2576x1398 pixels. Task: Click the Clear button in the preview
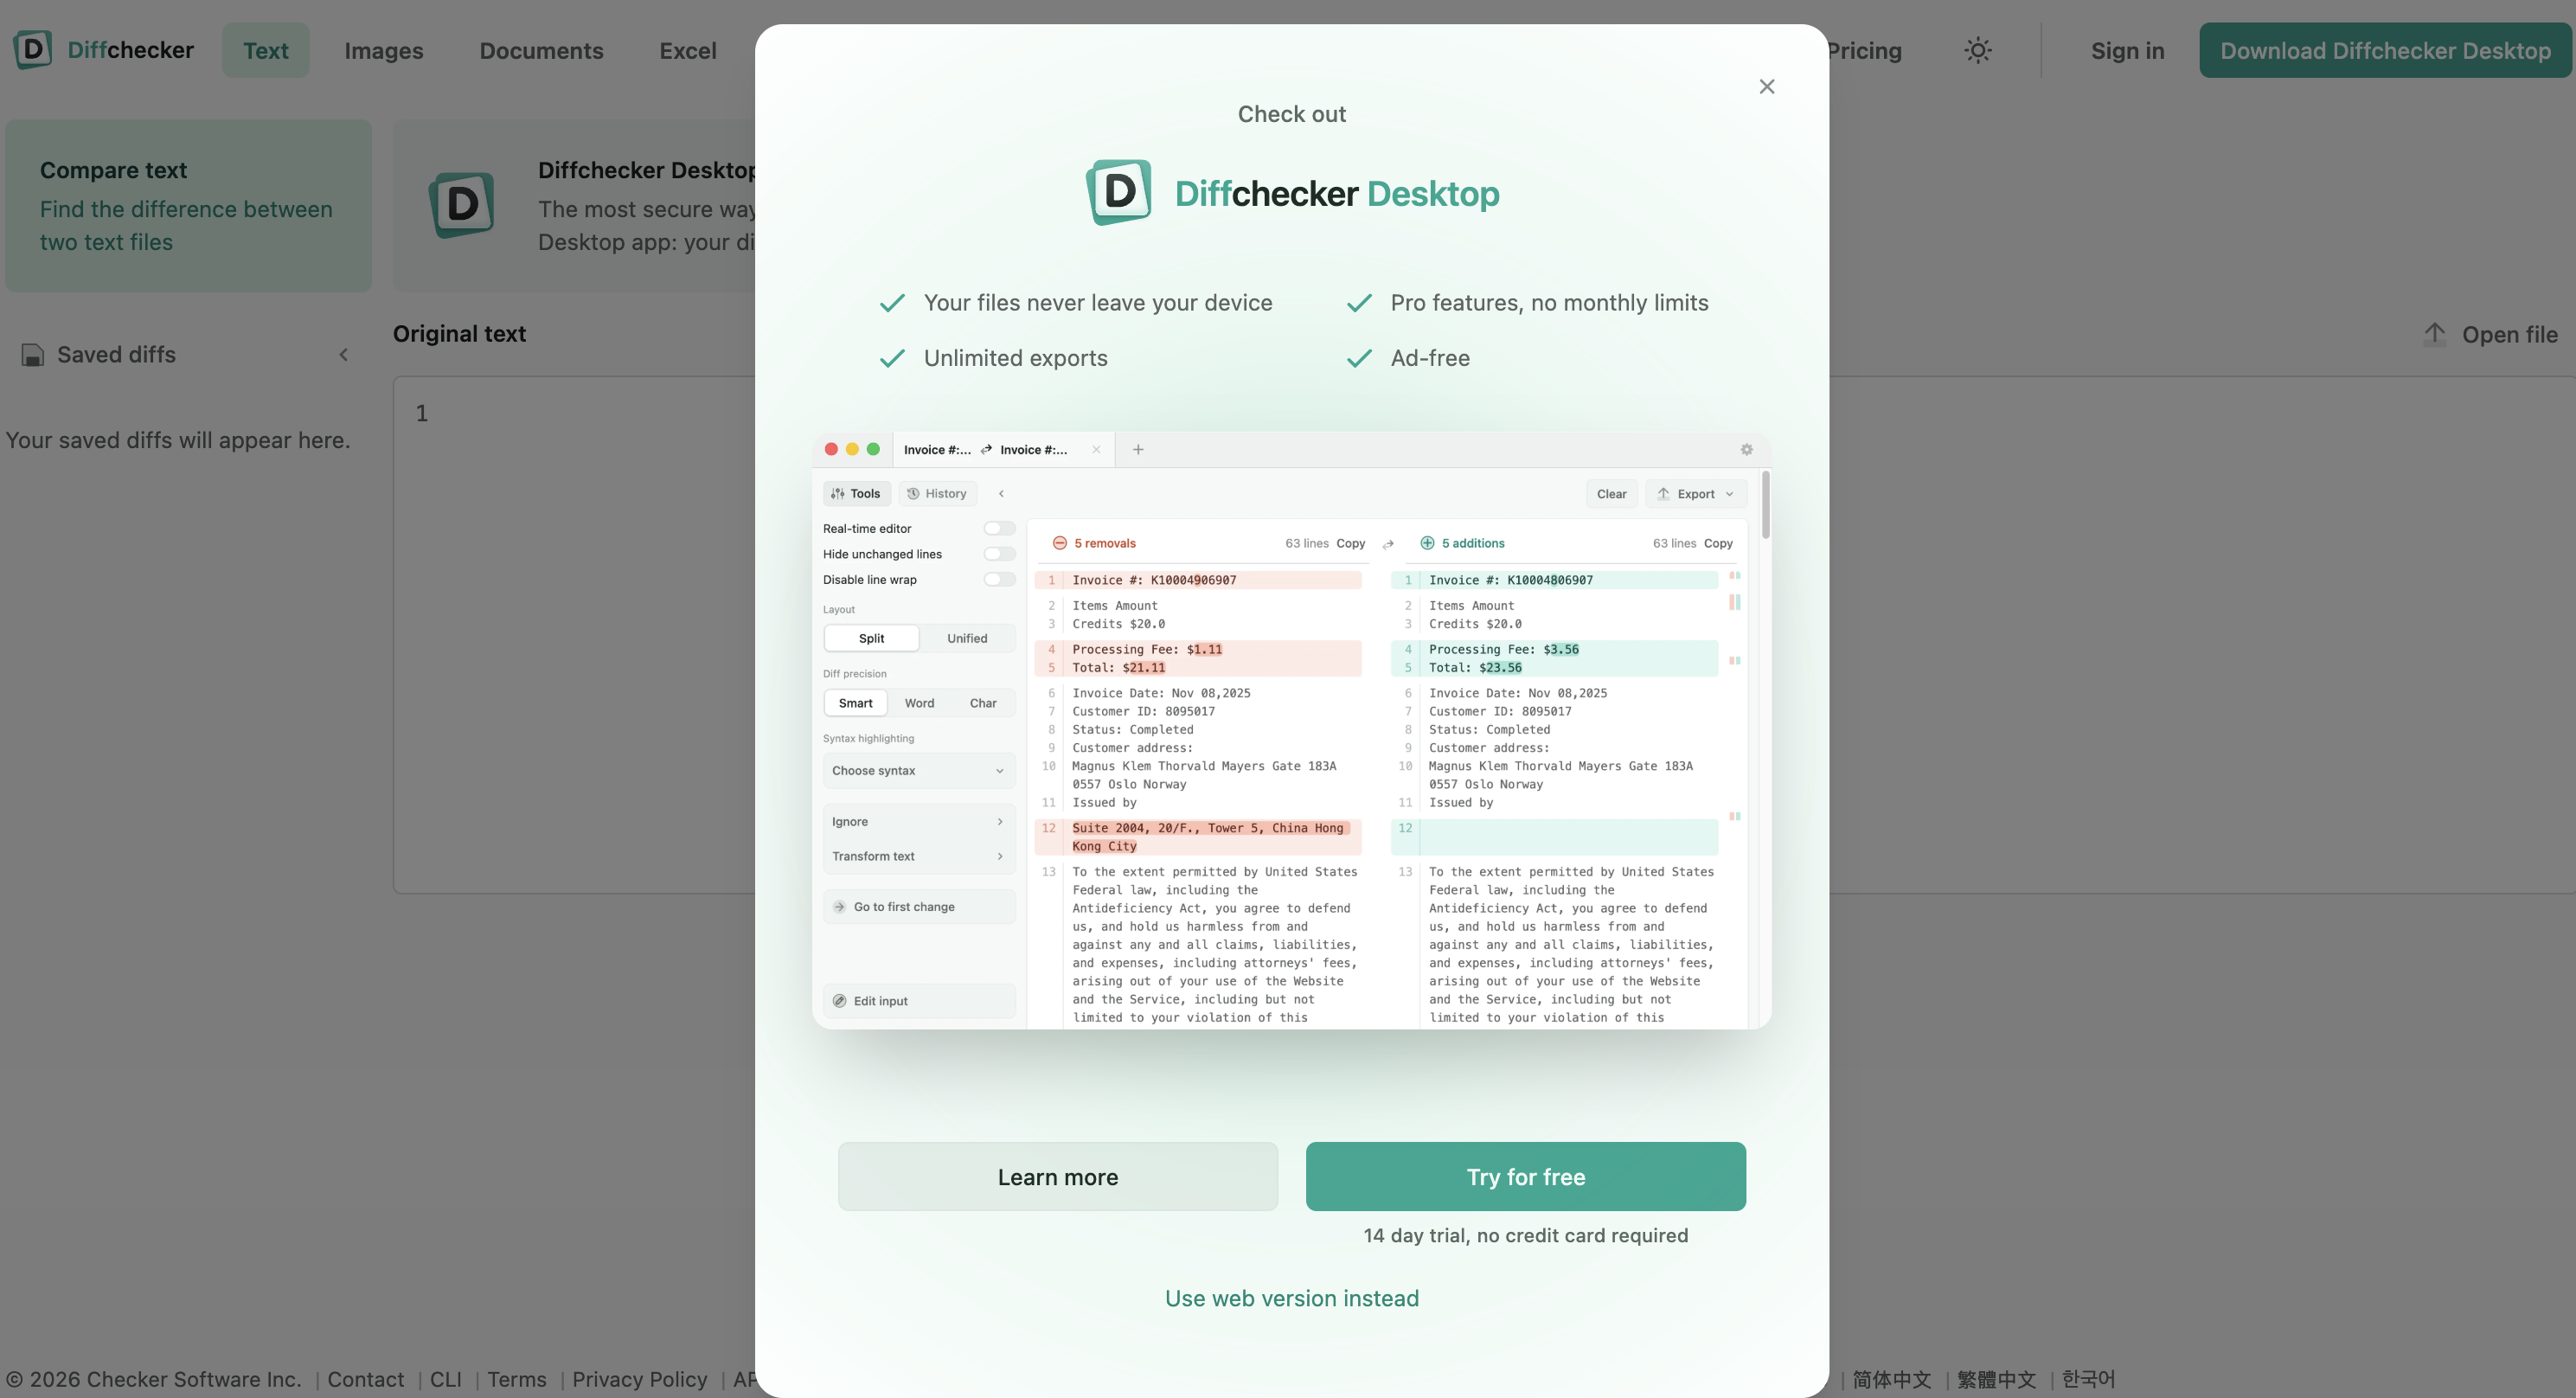(x=1611, y=494)
